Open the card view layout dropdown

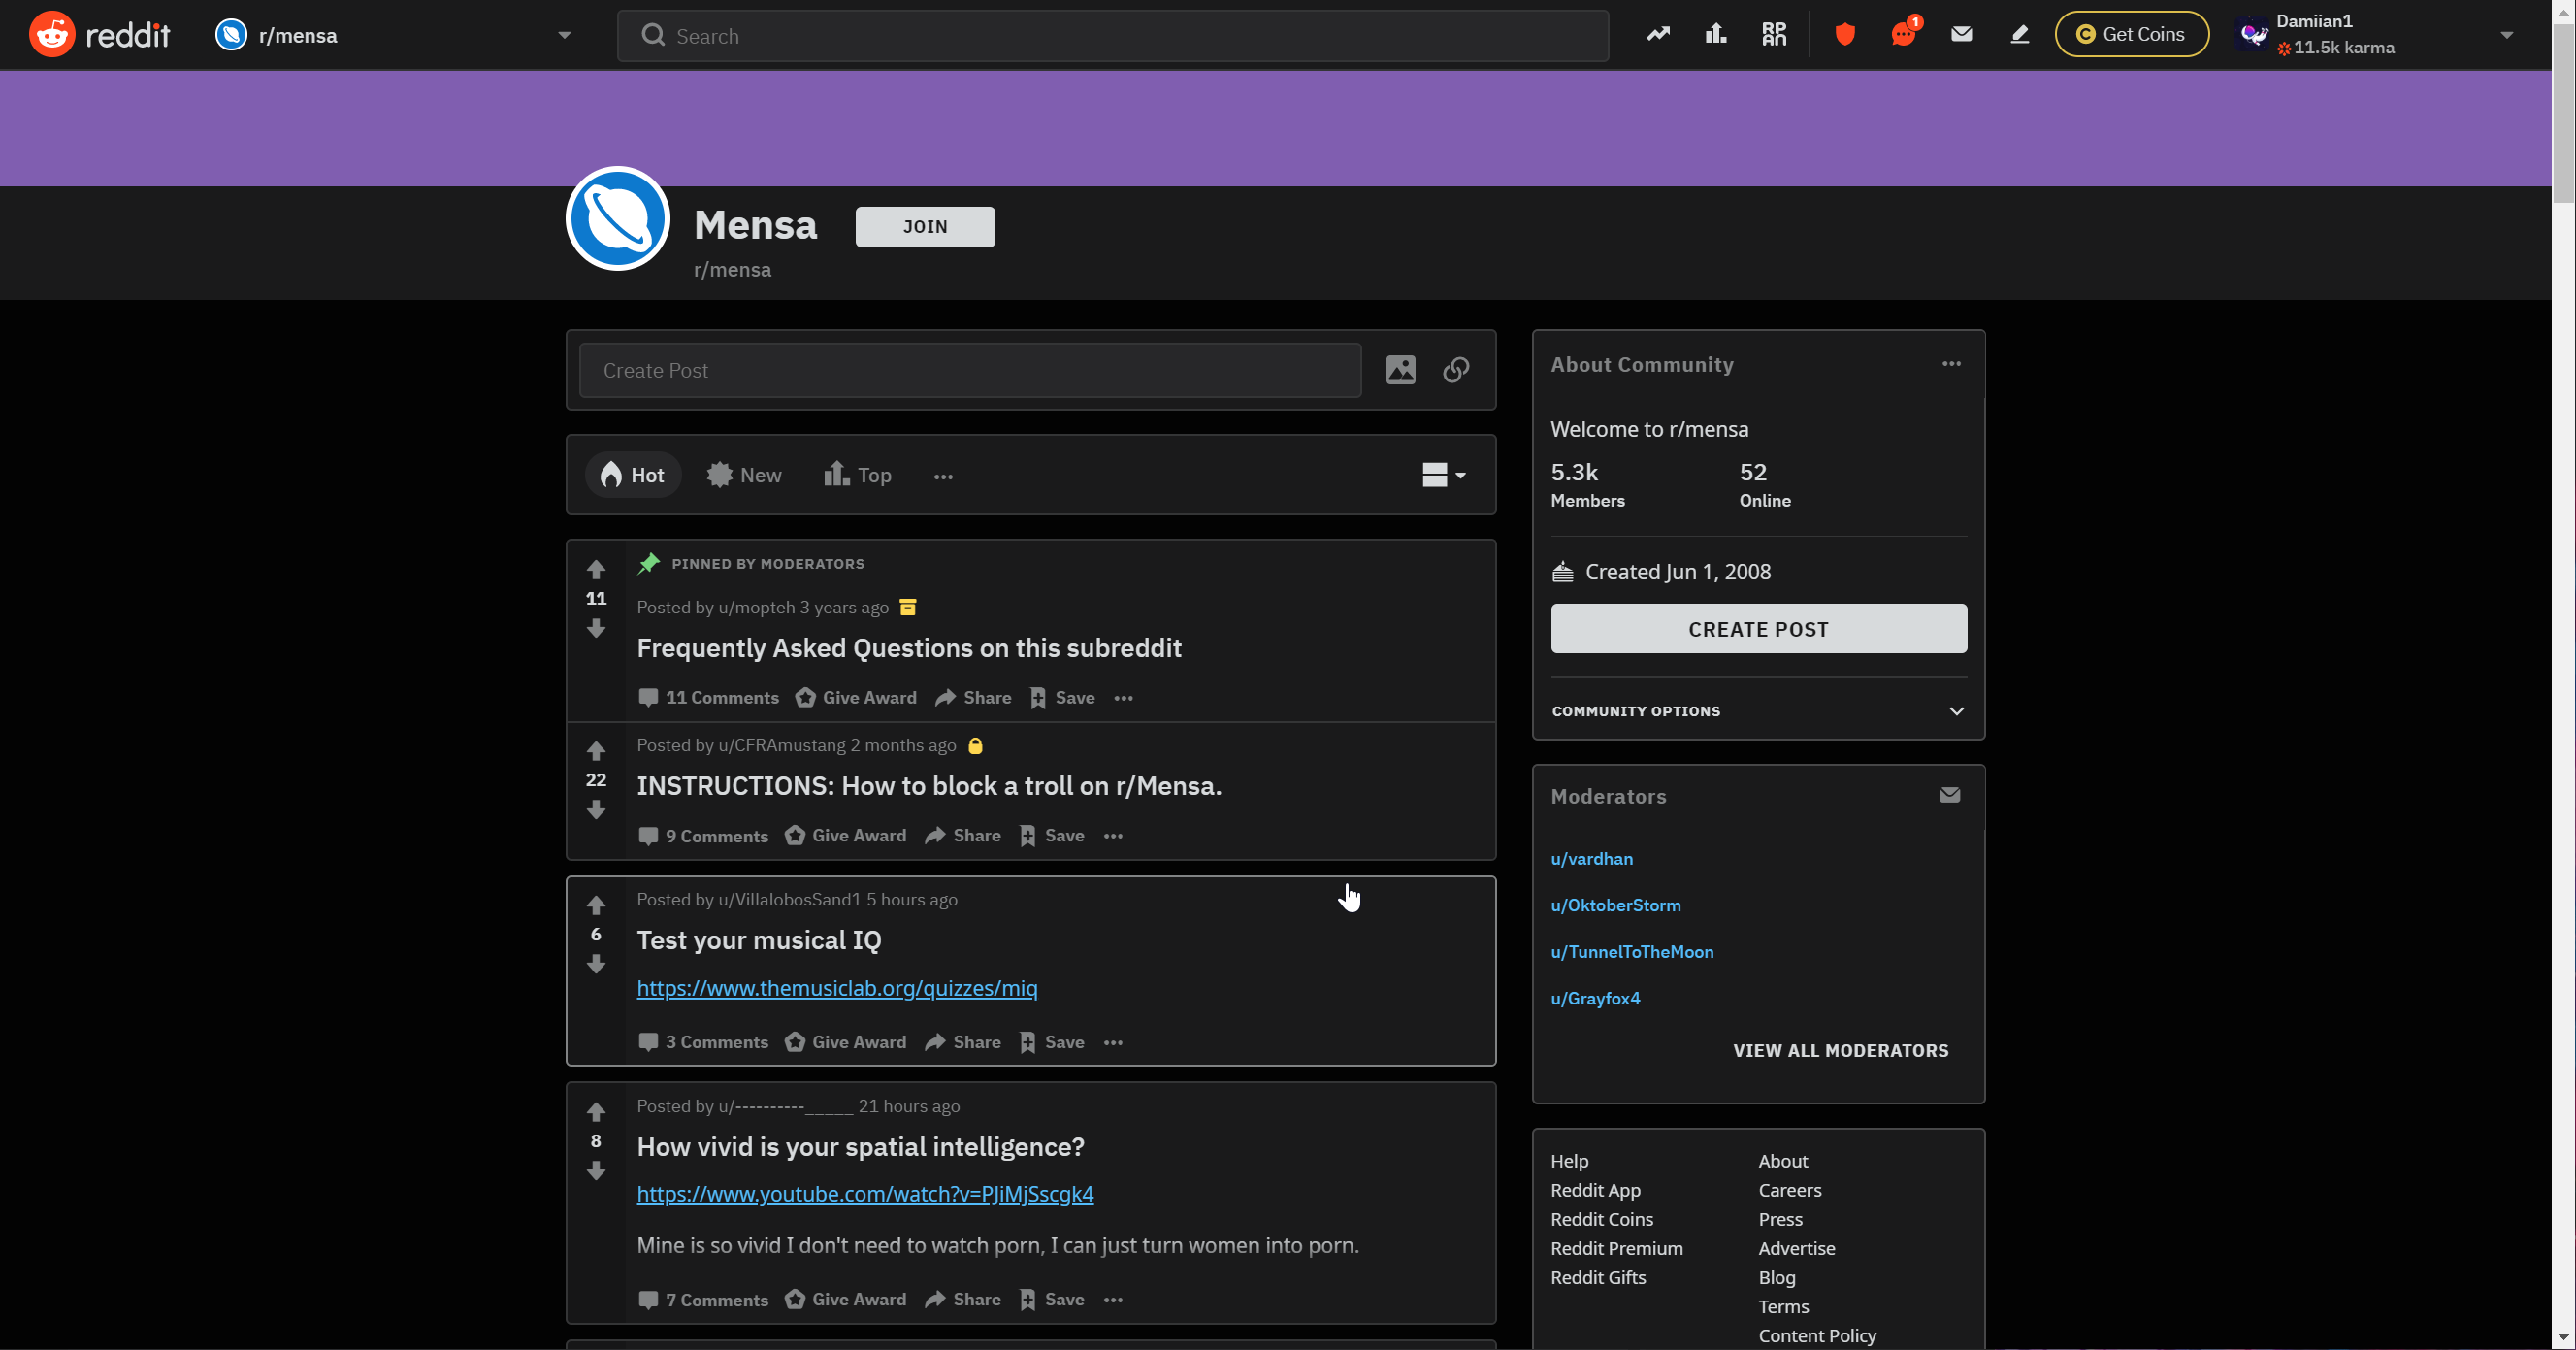coord(1443,475)
